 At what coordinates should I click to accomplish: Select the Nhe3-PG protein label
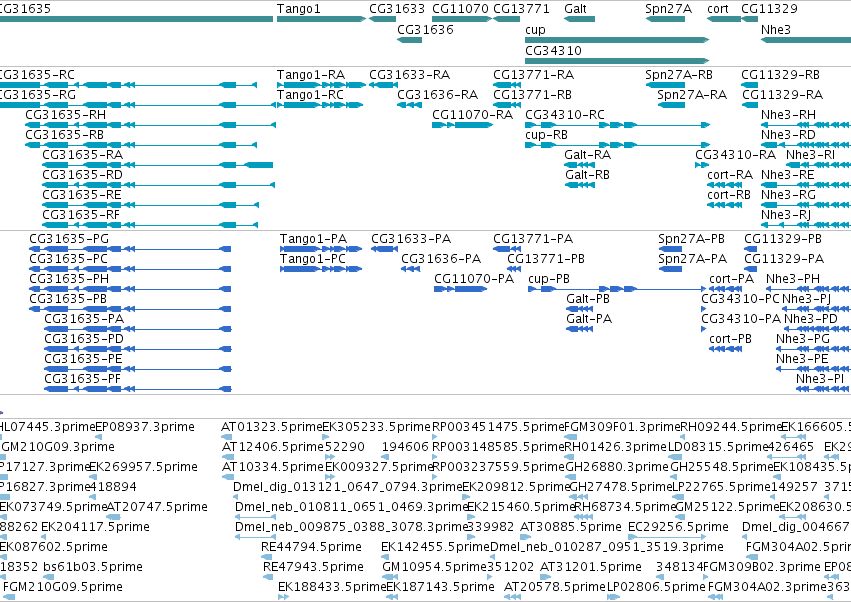(x=803, y=339)
